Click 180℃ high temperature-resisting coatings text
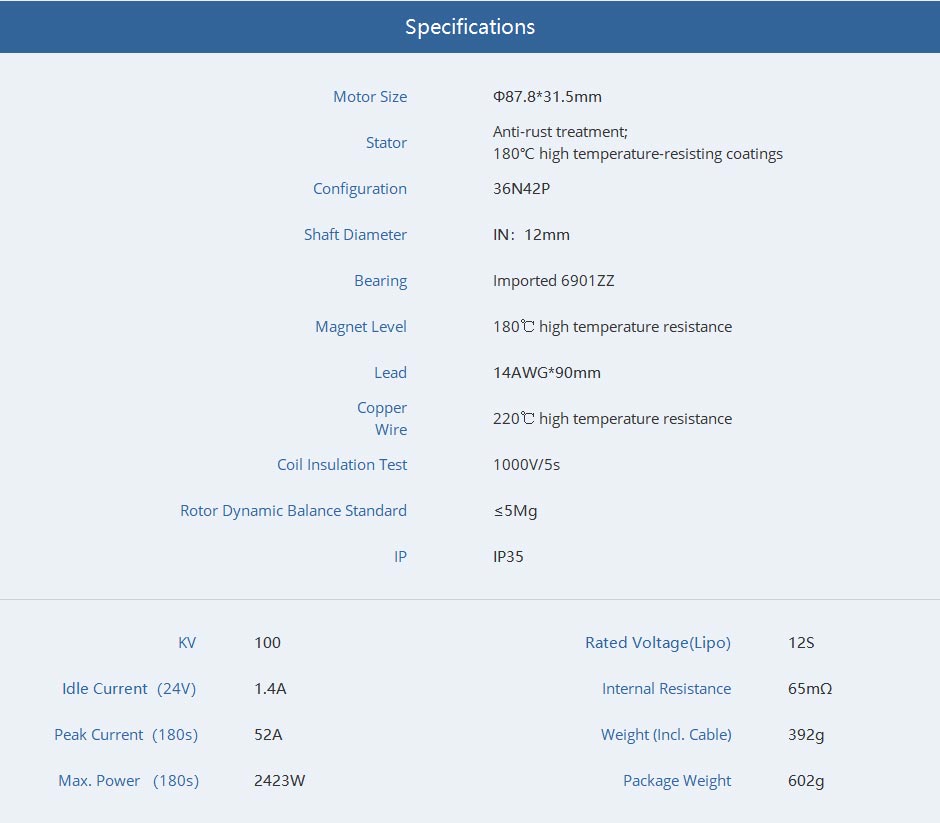The width and height of the screenshot is (940, 823). [637, 154]
